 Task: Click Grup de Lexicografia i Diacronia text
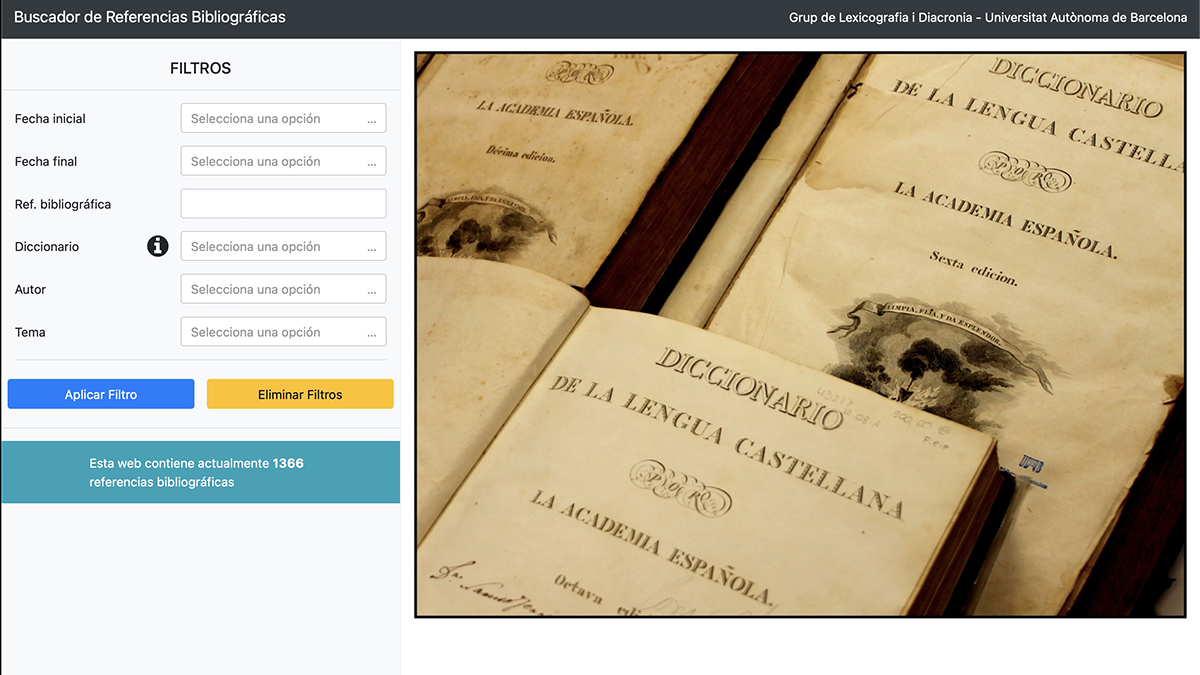tap(881, 18)
